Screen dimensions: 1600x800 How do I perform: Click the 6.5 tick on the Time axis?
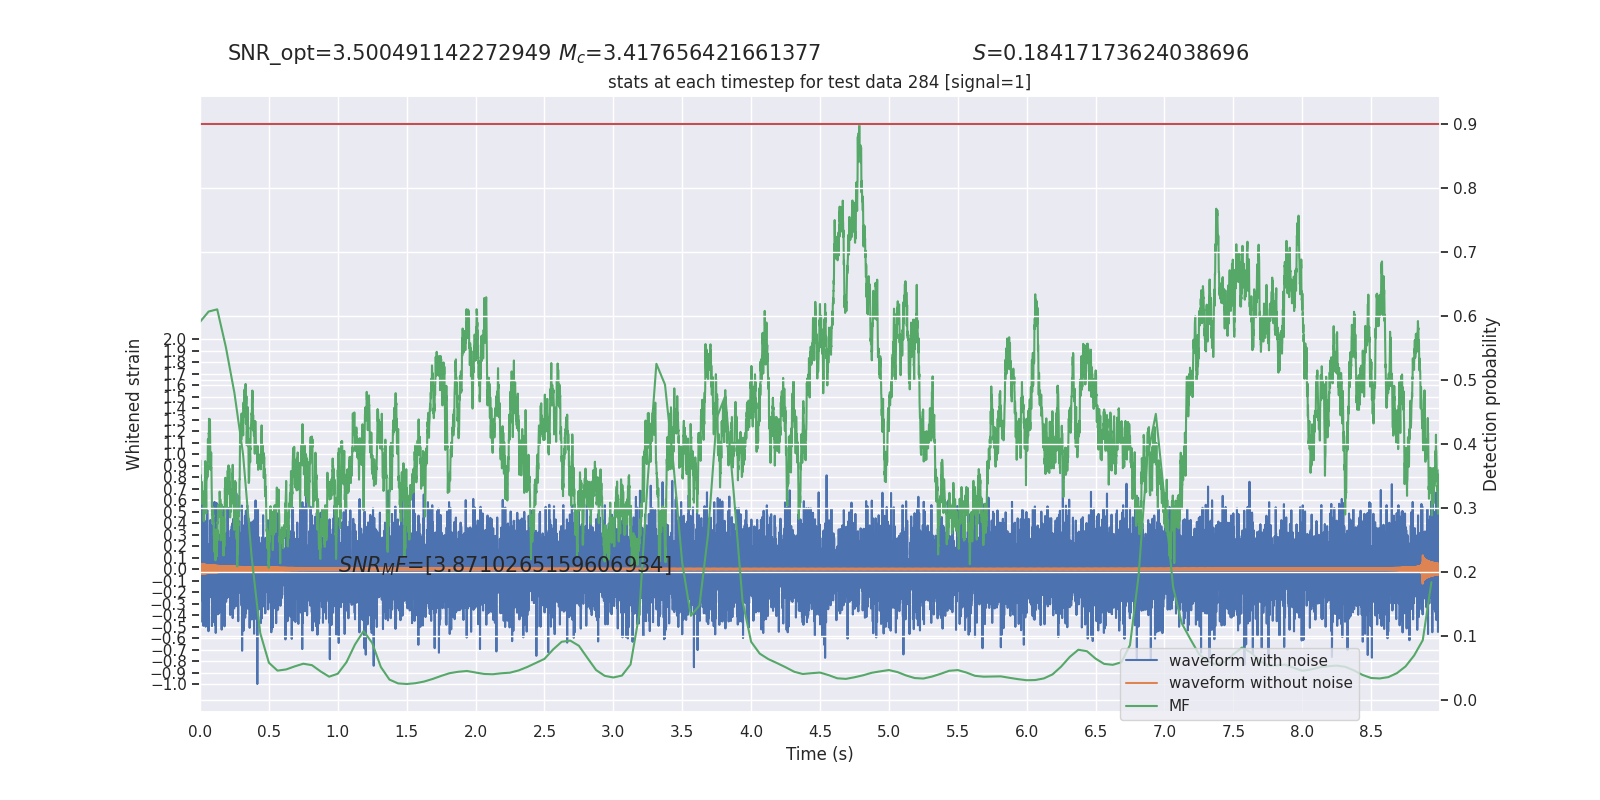[1096, 732]
